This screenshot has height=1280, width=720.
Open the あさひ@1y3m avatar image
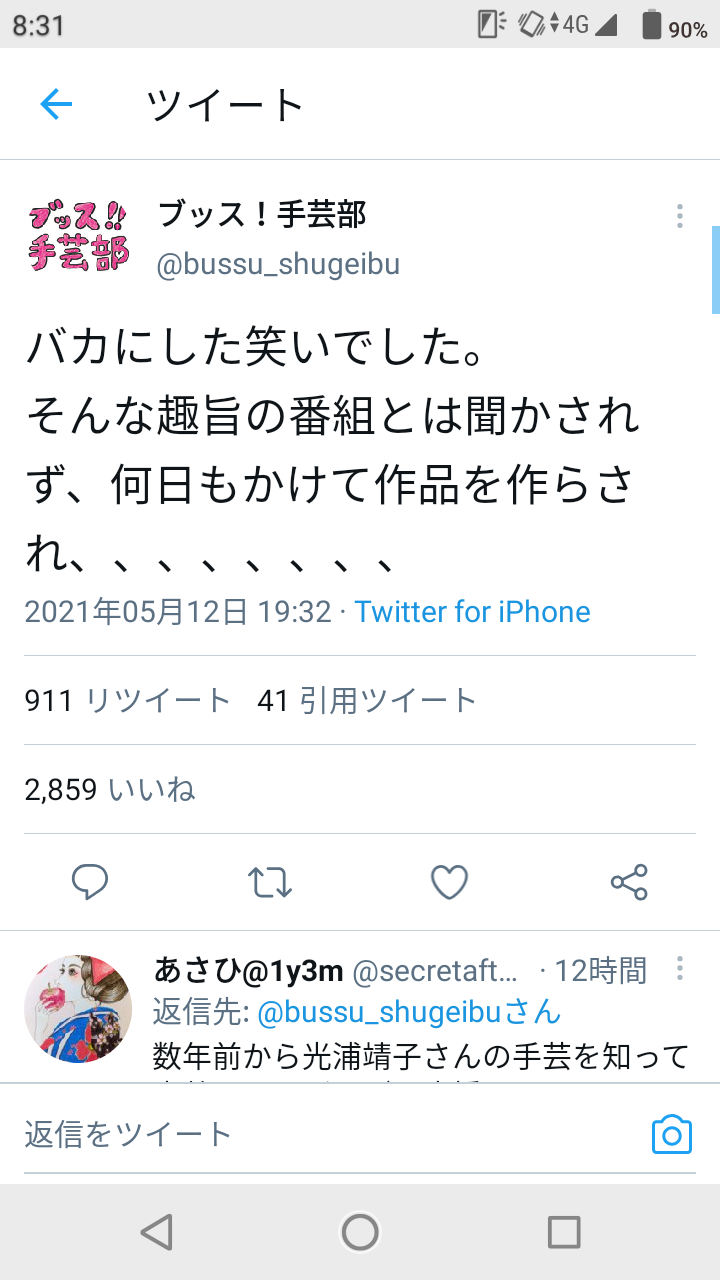[78, 1008]
